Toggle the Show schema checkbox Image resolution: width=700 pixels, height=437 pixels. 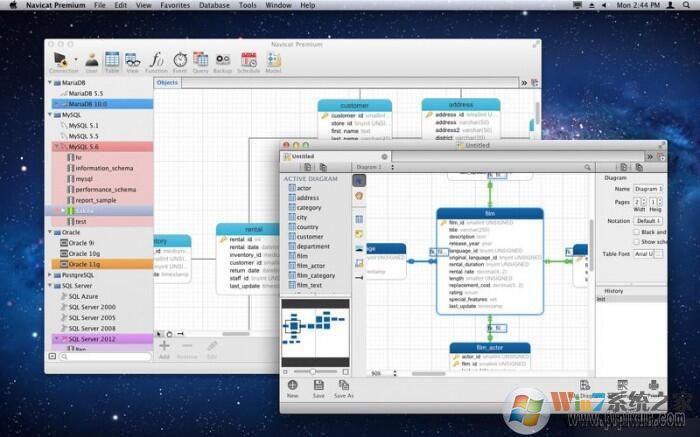pos(636,241)
